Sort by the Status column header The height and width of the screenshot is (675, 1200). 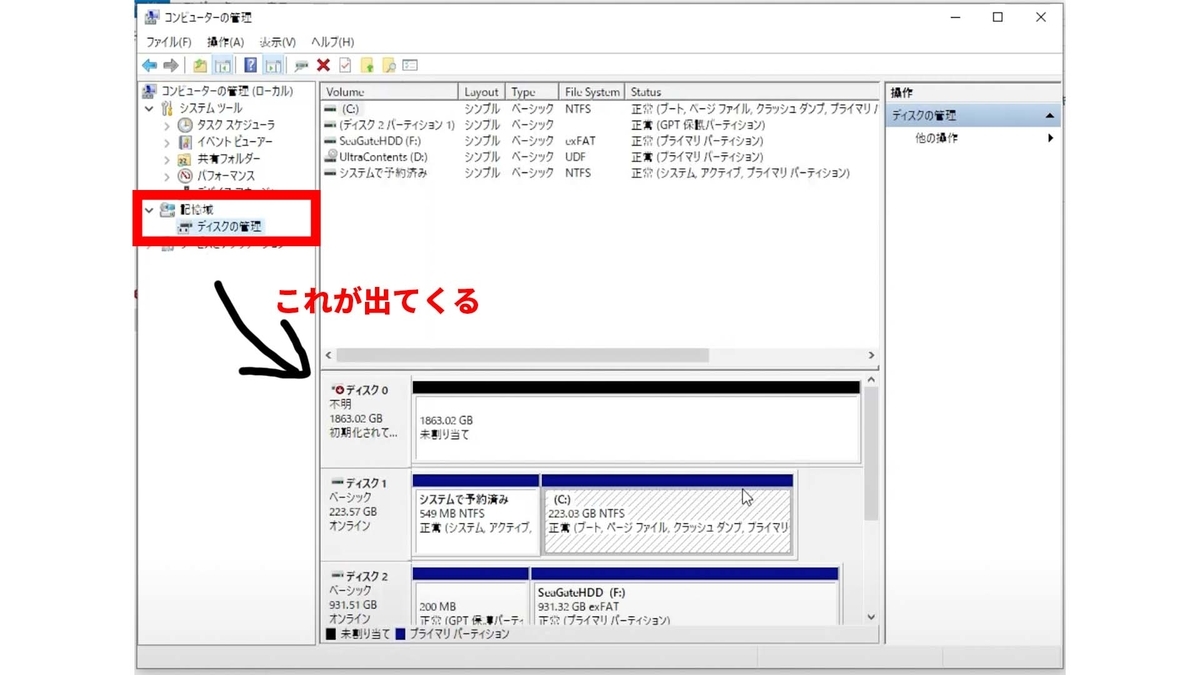click(752, 92)
